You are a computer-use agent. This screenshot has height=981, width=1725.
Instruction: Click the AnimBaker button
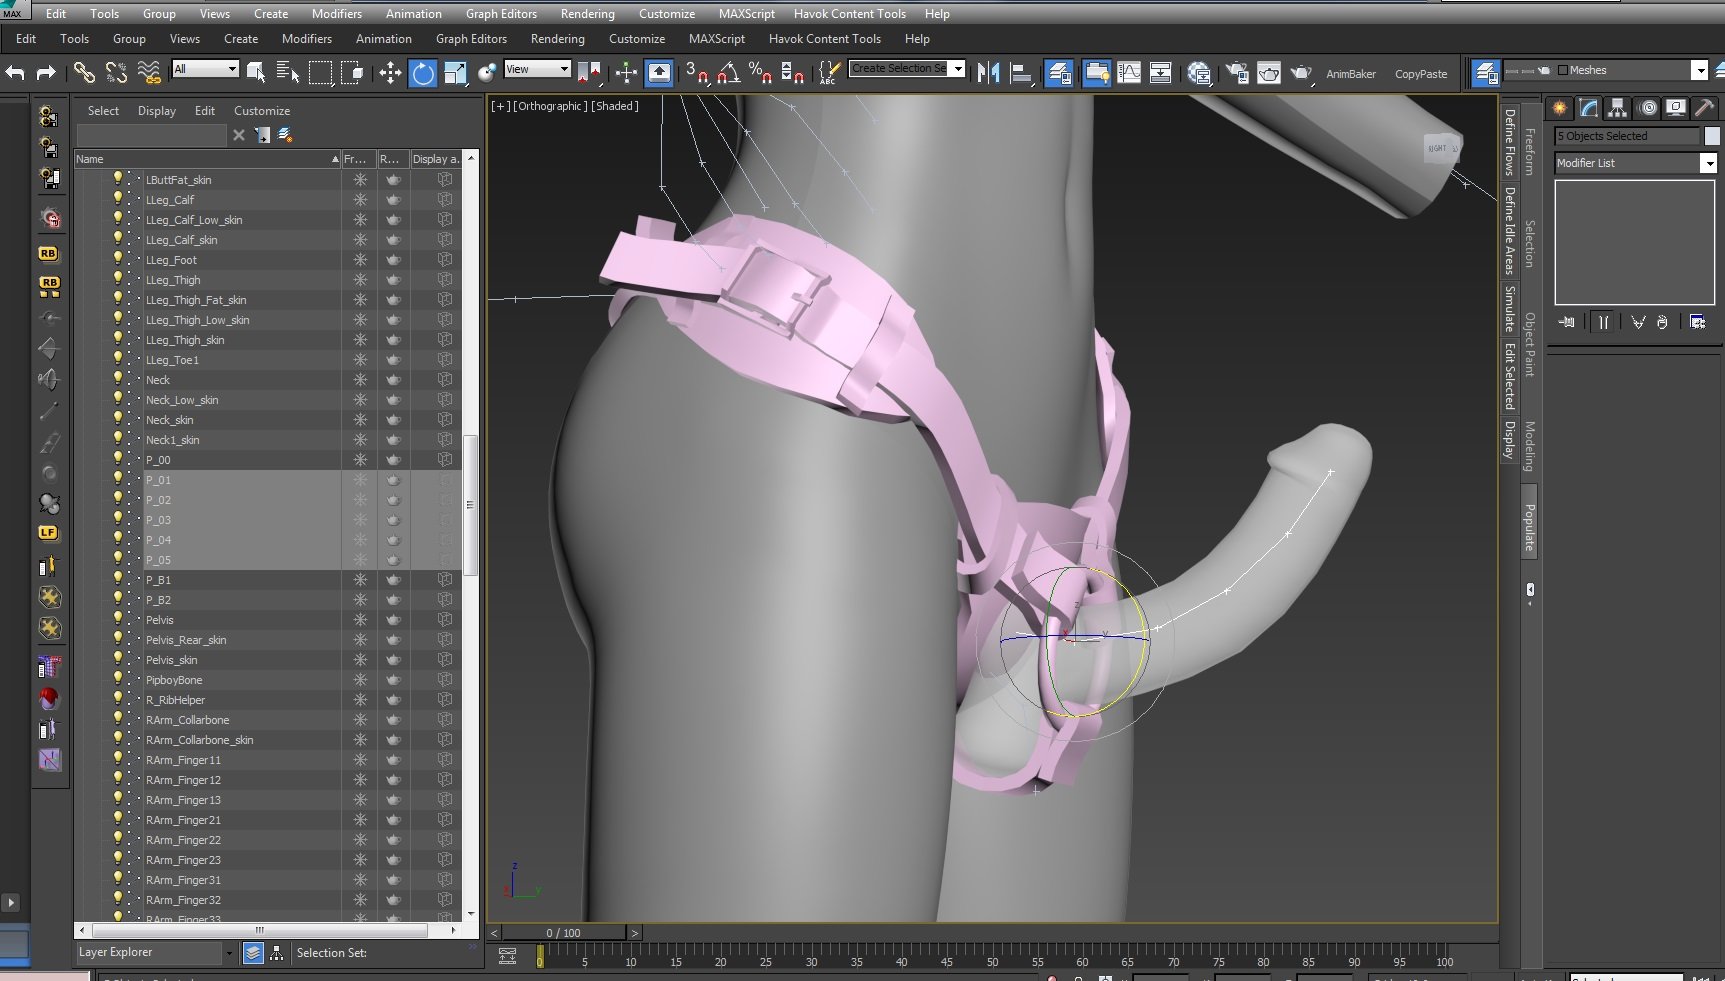pos(1351,74)
